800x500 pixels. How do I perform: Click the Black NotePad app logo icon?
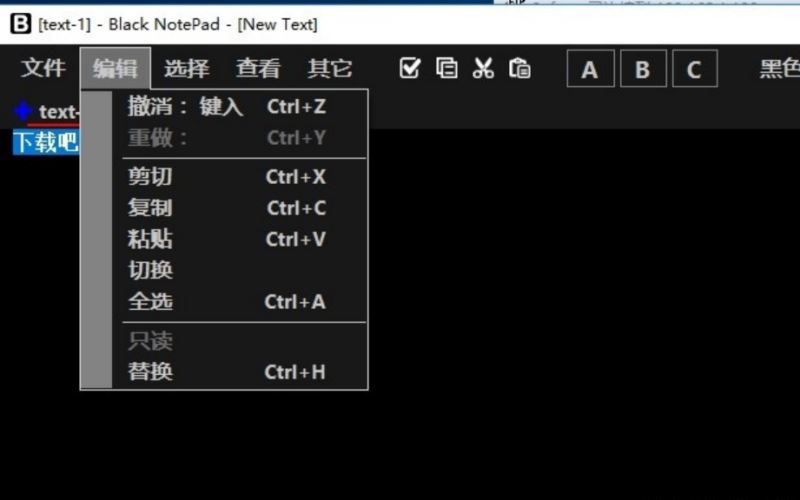[x=20, y=23]
